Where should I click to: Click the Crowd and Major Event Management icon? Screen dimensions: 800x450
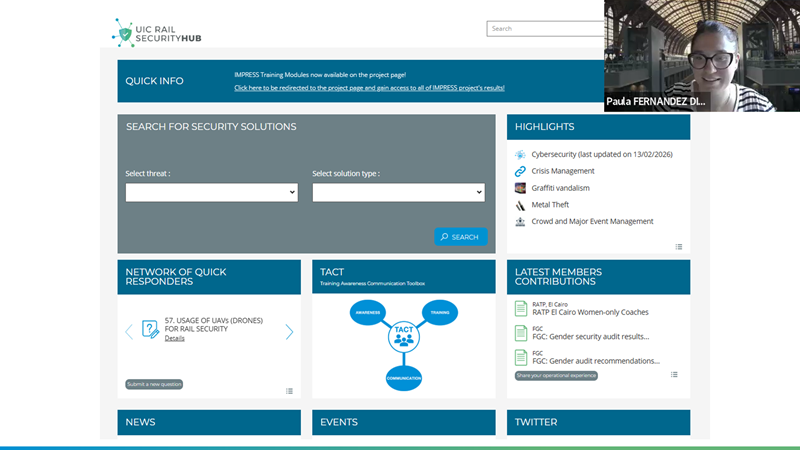[520, 221]
